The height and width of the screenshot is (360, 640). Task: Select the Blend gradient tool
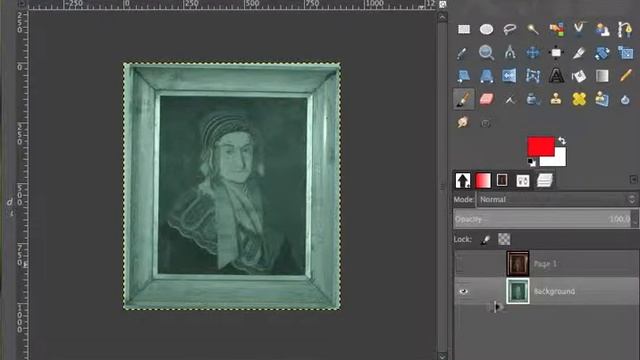(x=602, y=76)
